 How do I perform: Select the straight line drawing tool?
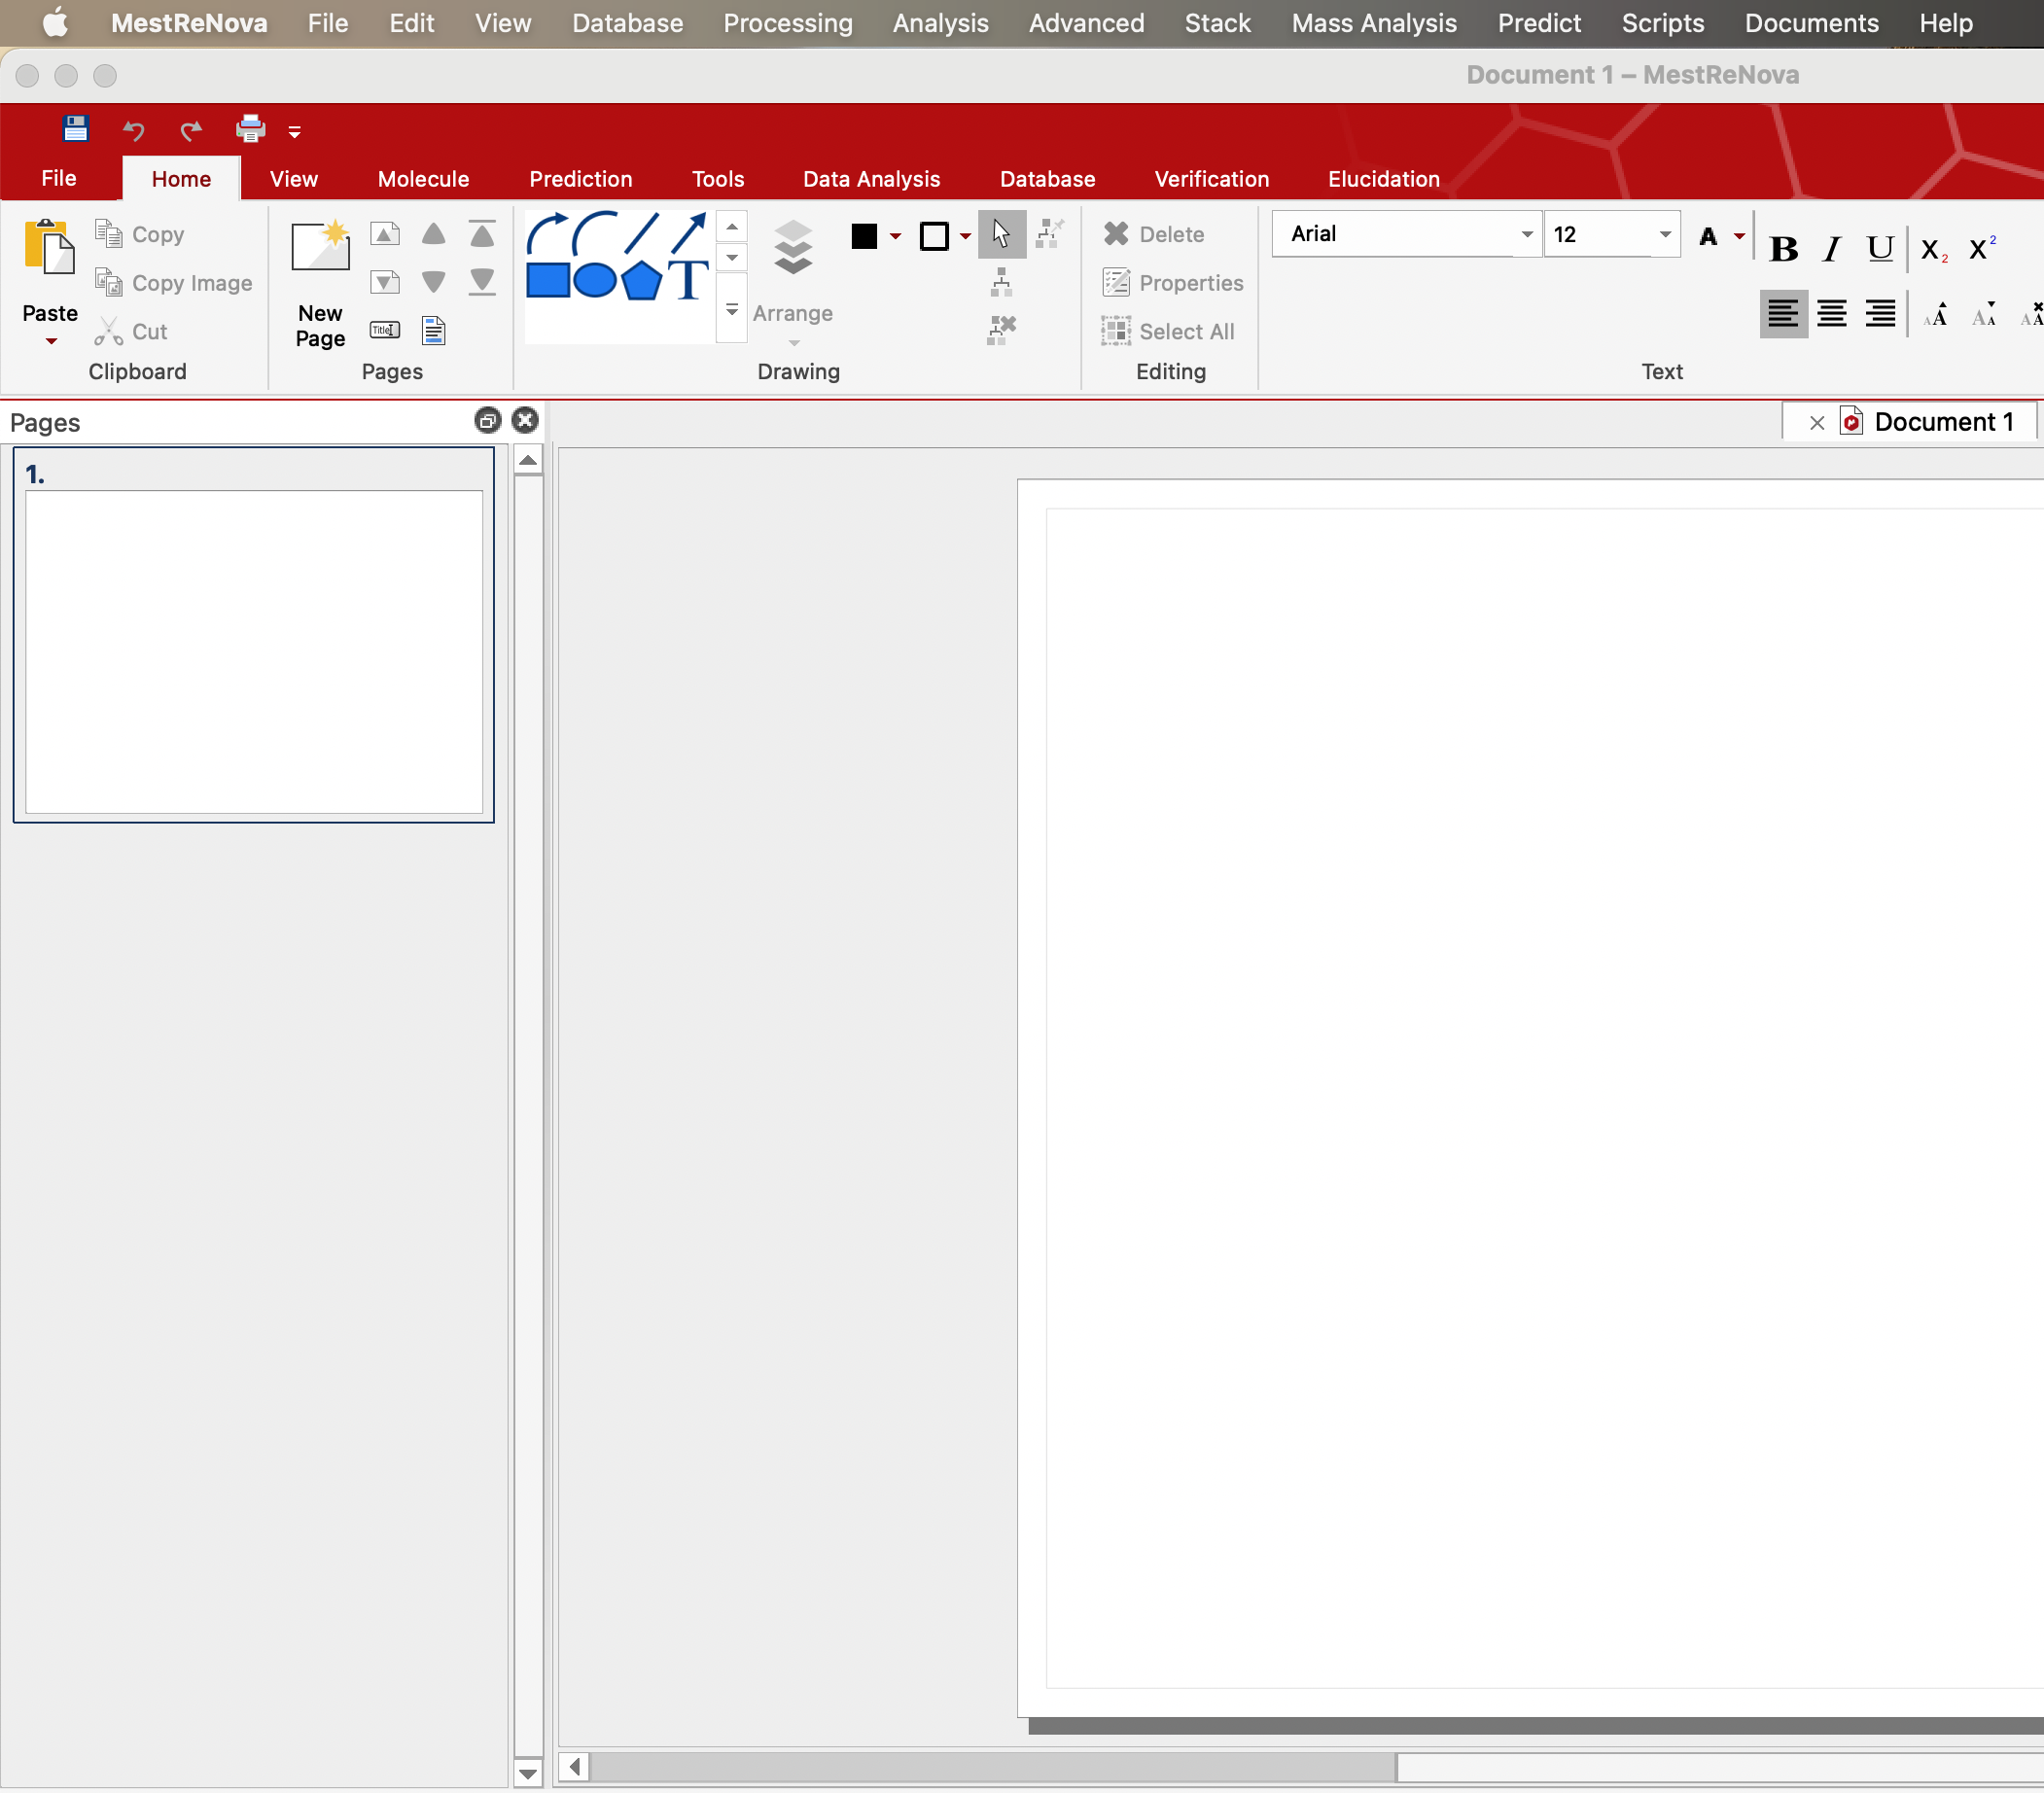642,234
